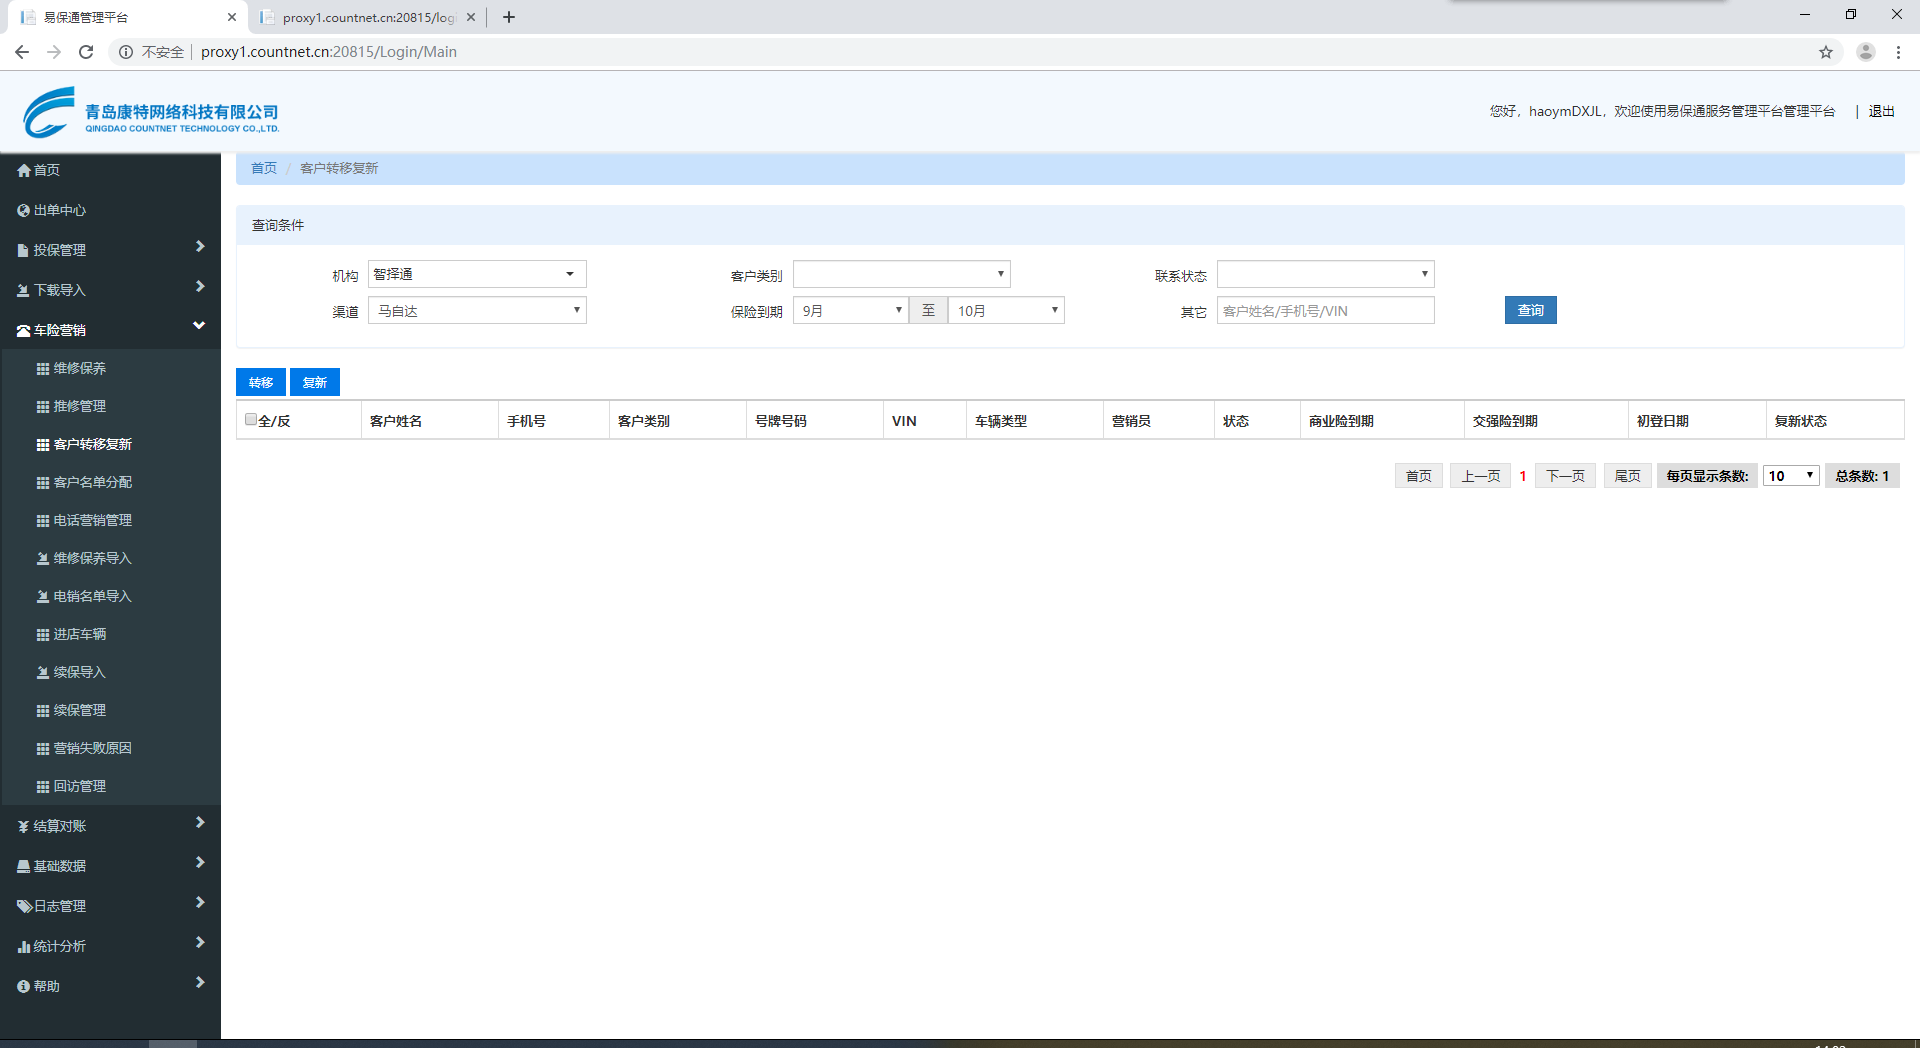Open the rows-per-page dropdown showing 10
Screen dimensions: 1920x1048
point(1791,476)
